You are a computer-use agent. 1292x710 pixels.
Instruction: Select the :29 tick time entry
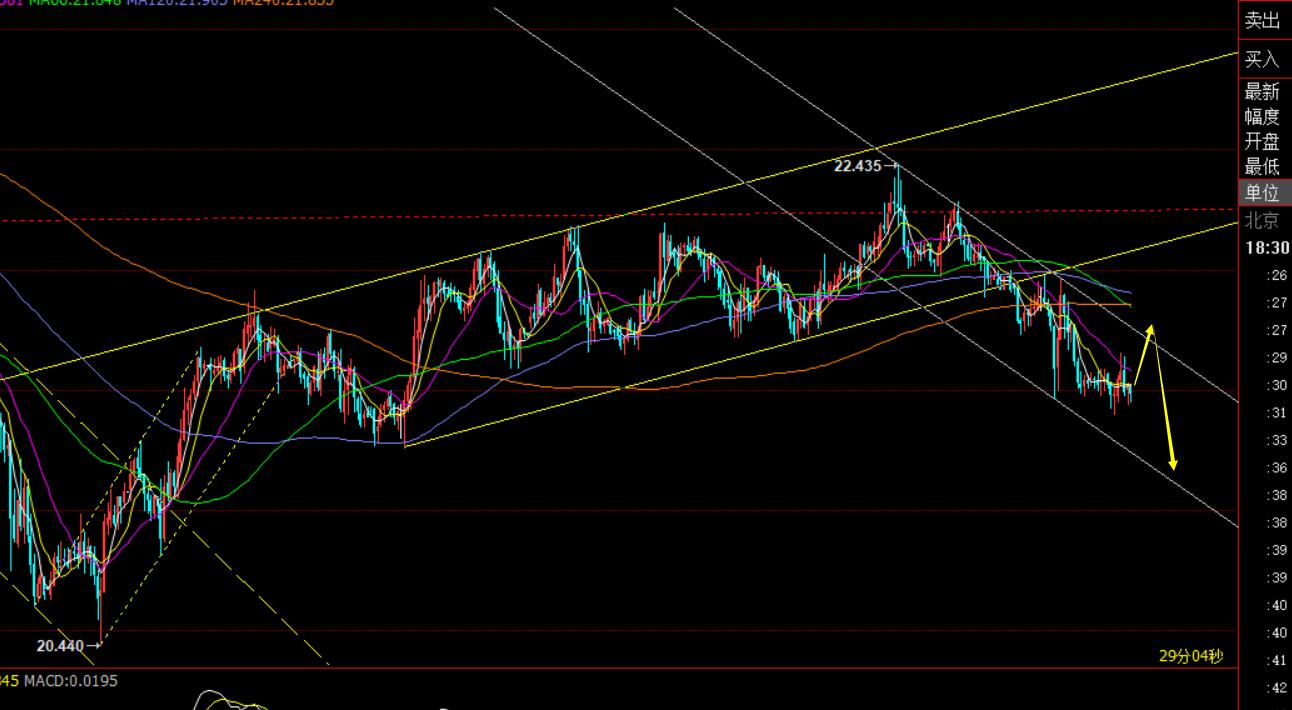(x=1276, y=358)
